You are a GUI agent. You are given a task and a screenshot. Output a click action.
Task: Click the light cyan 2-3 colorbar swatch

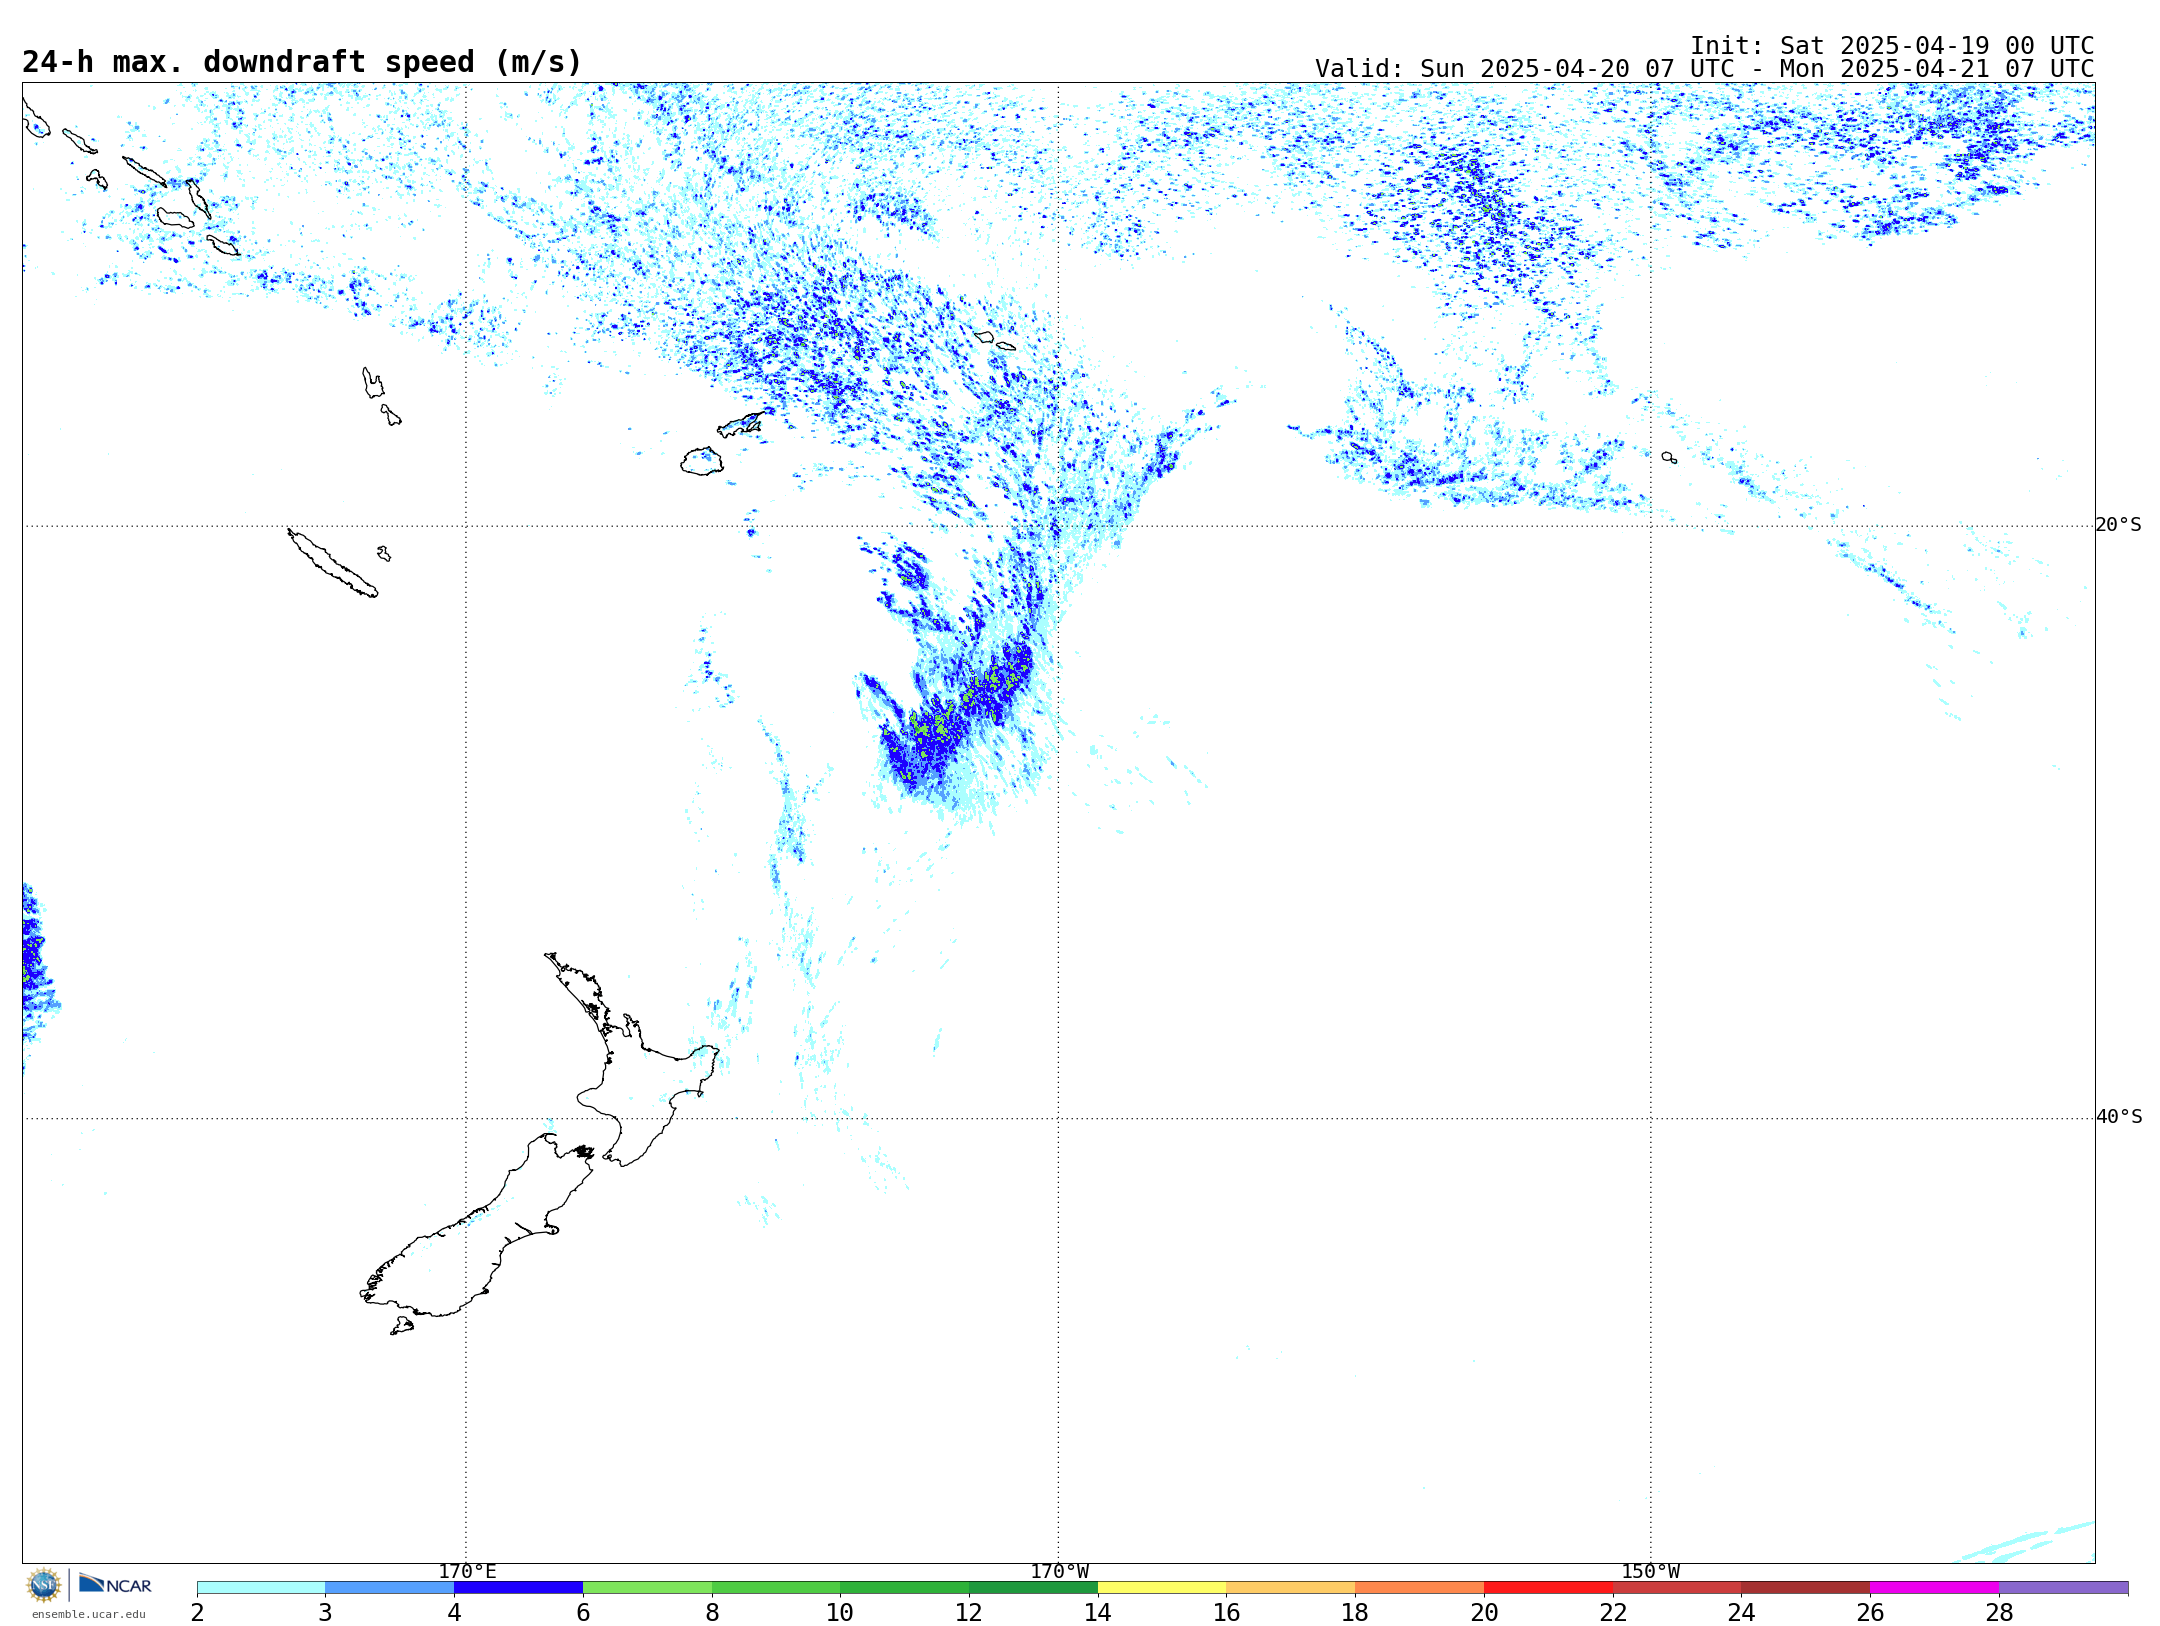pos(261,1588)
